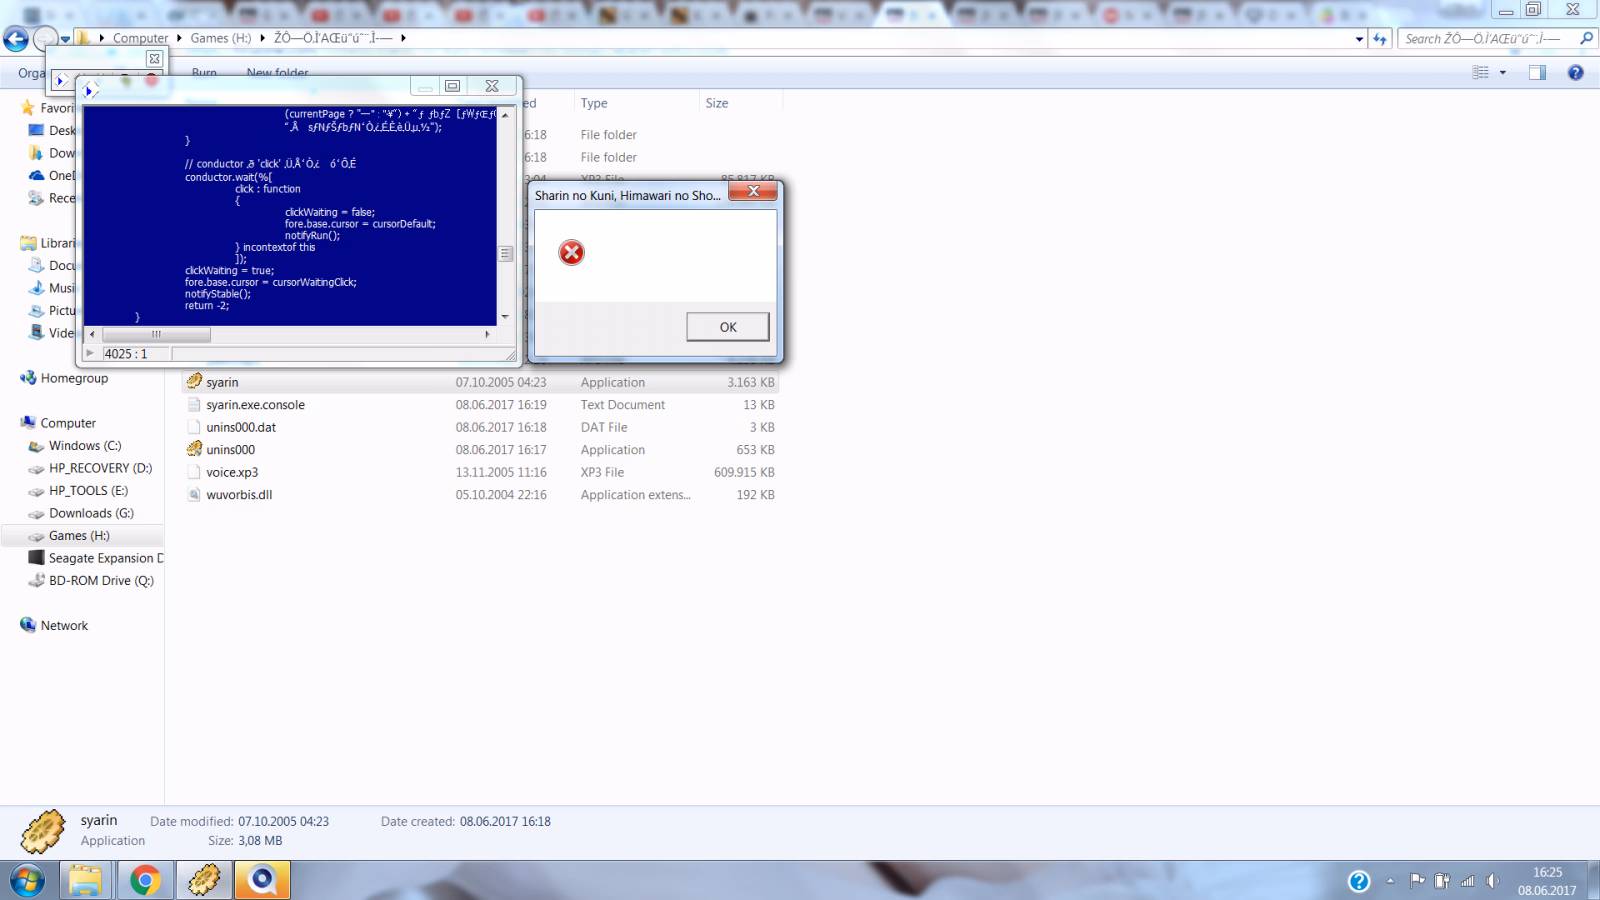Viewport: 1600px width, 900px height.
Task: Click the wuvorbis.dll file icon
Action: (x=194, y=495)
